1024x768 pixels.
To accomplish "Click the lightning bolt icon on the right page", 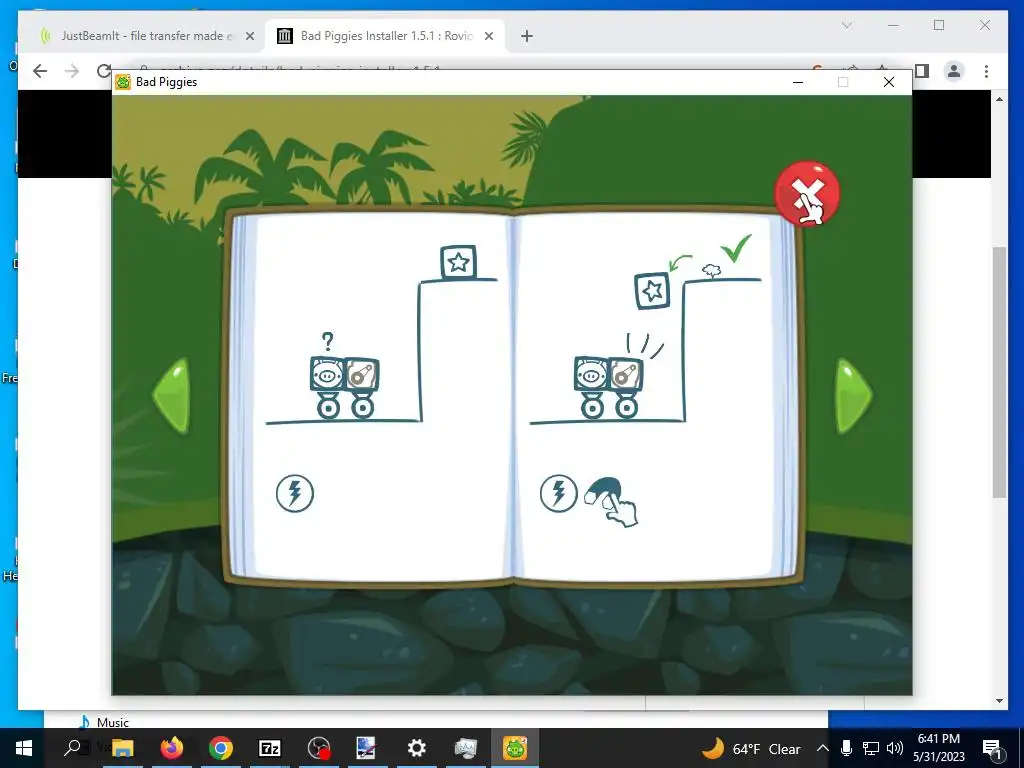I will click(558, 493).
